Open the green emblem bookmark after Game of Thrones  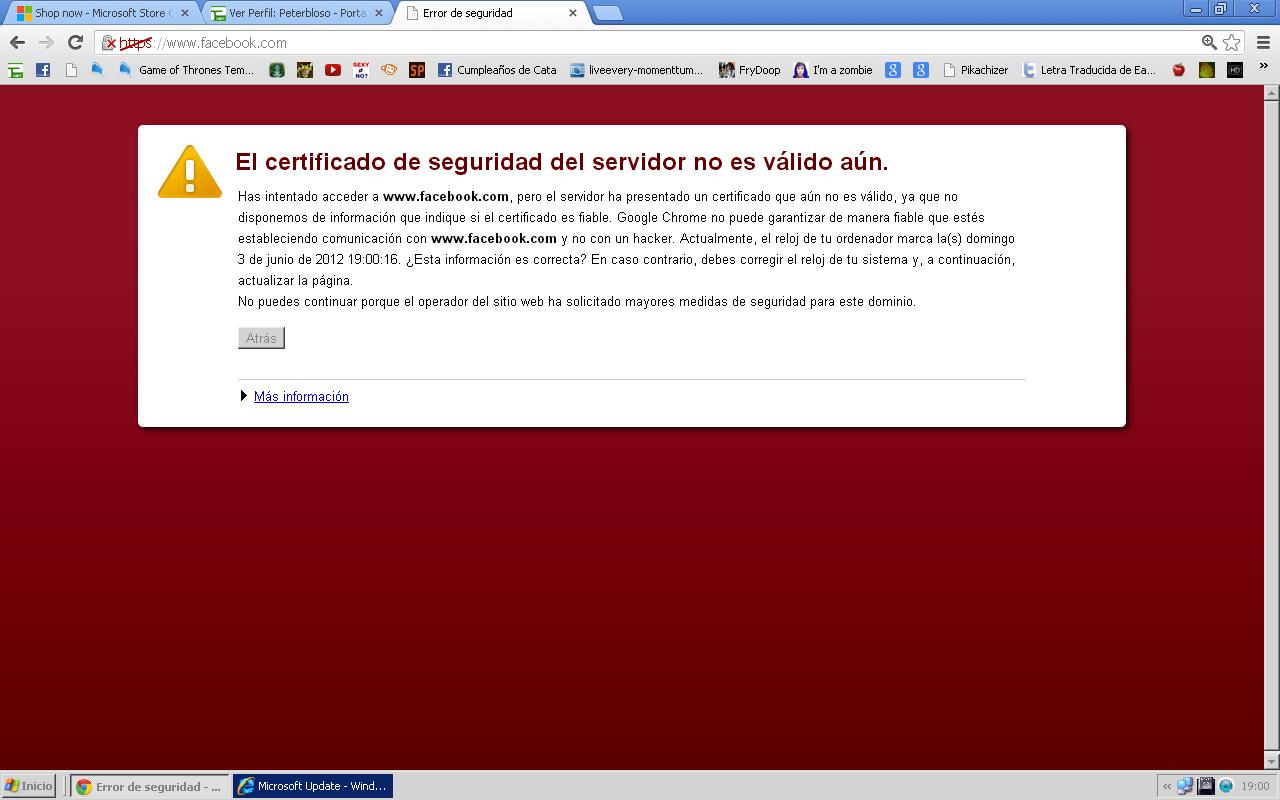[x=277, y=70]
